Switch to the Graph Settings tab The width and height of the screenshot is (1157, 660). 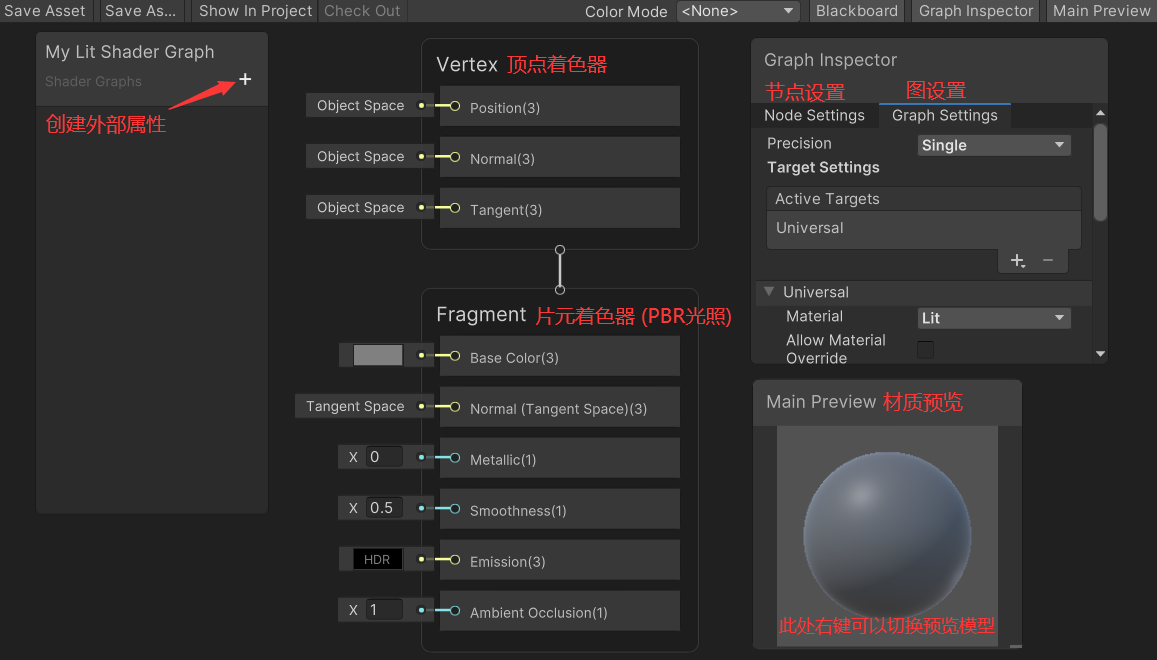(x=945, y=115)
